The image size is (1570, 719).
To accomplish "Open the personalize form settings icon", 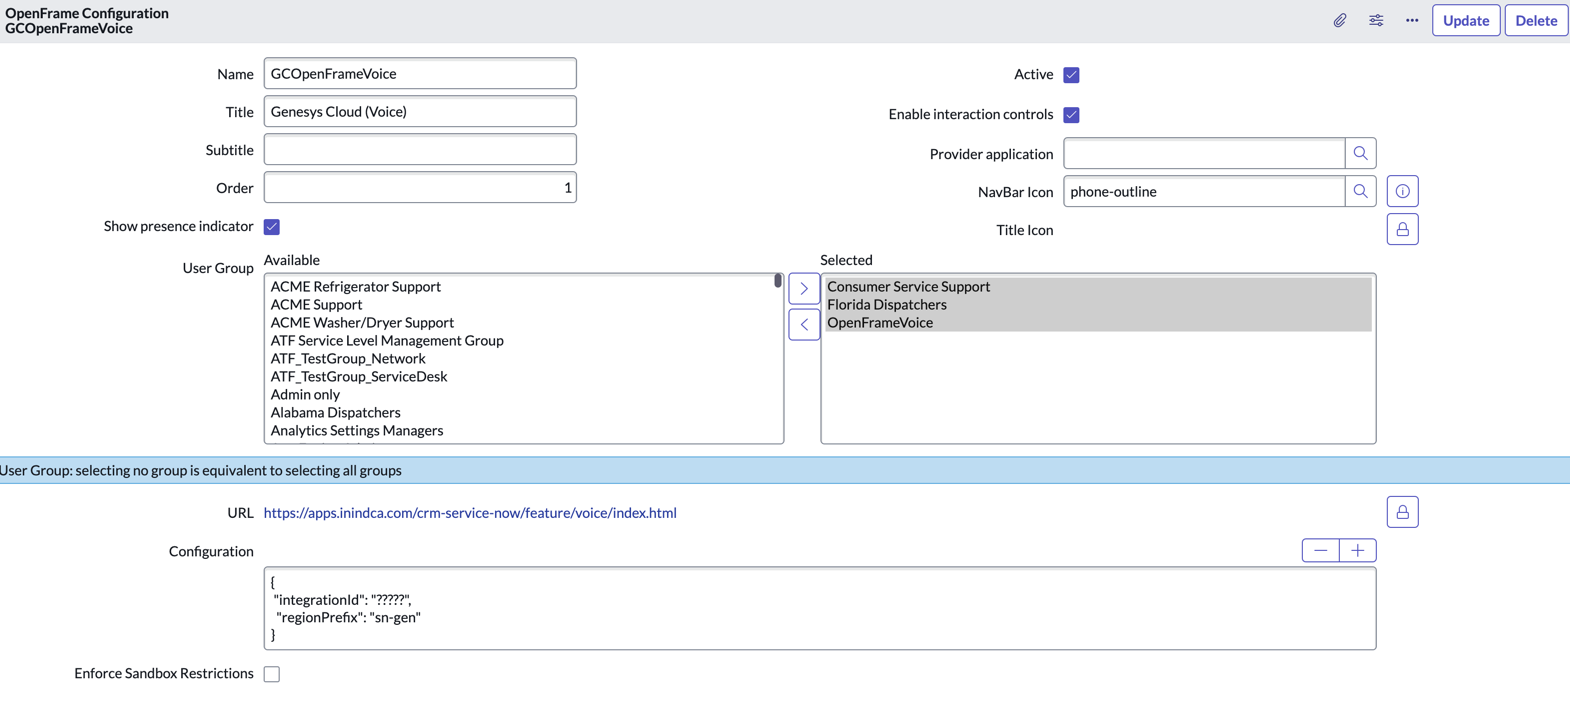I will [1376, 20].
